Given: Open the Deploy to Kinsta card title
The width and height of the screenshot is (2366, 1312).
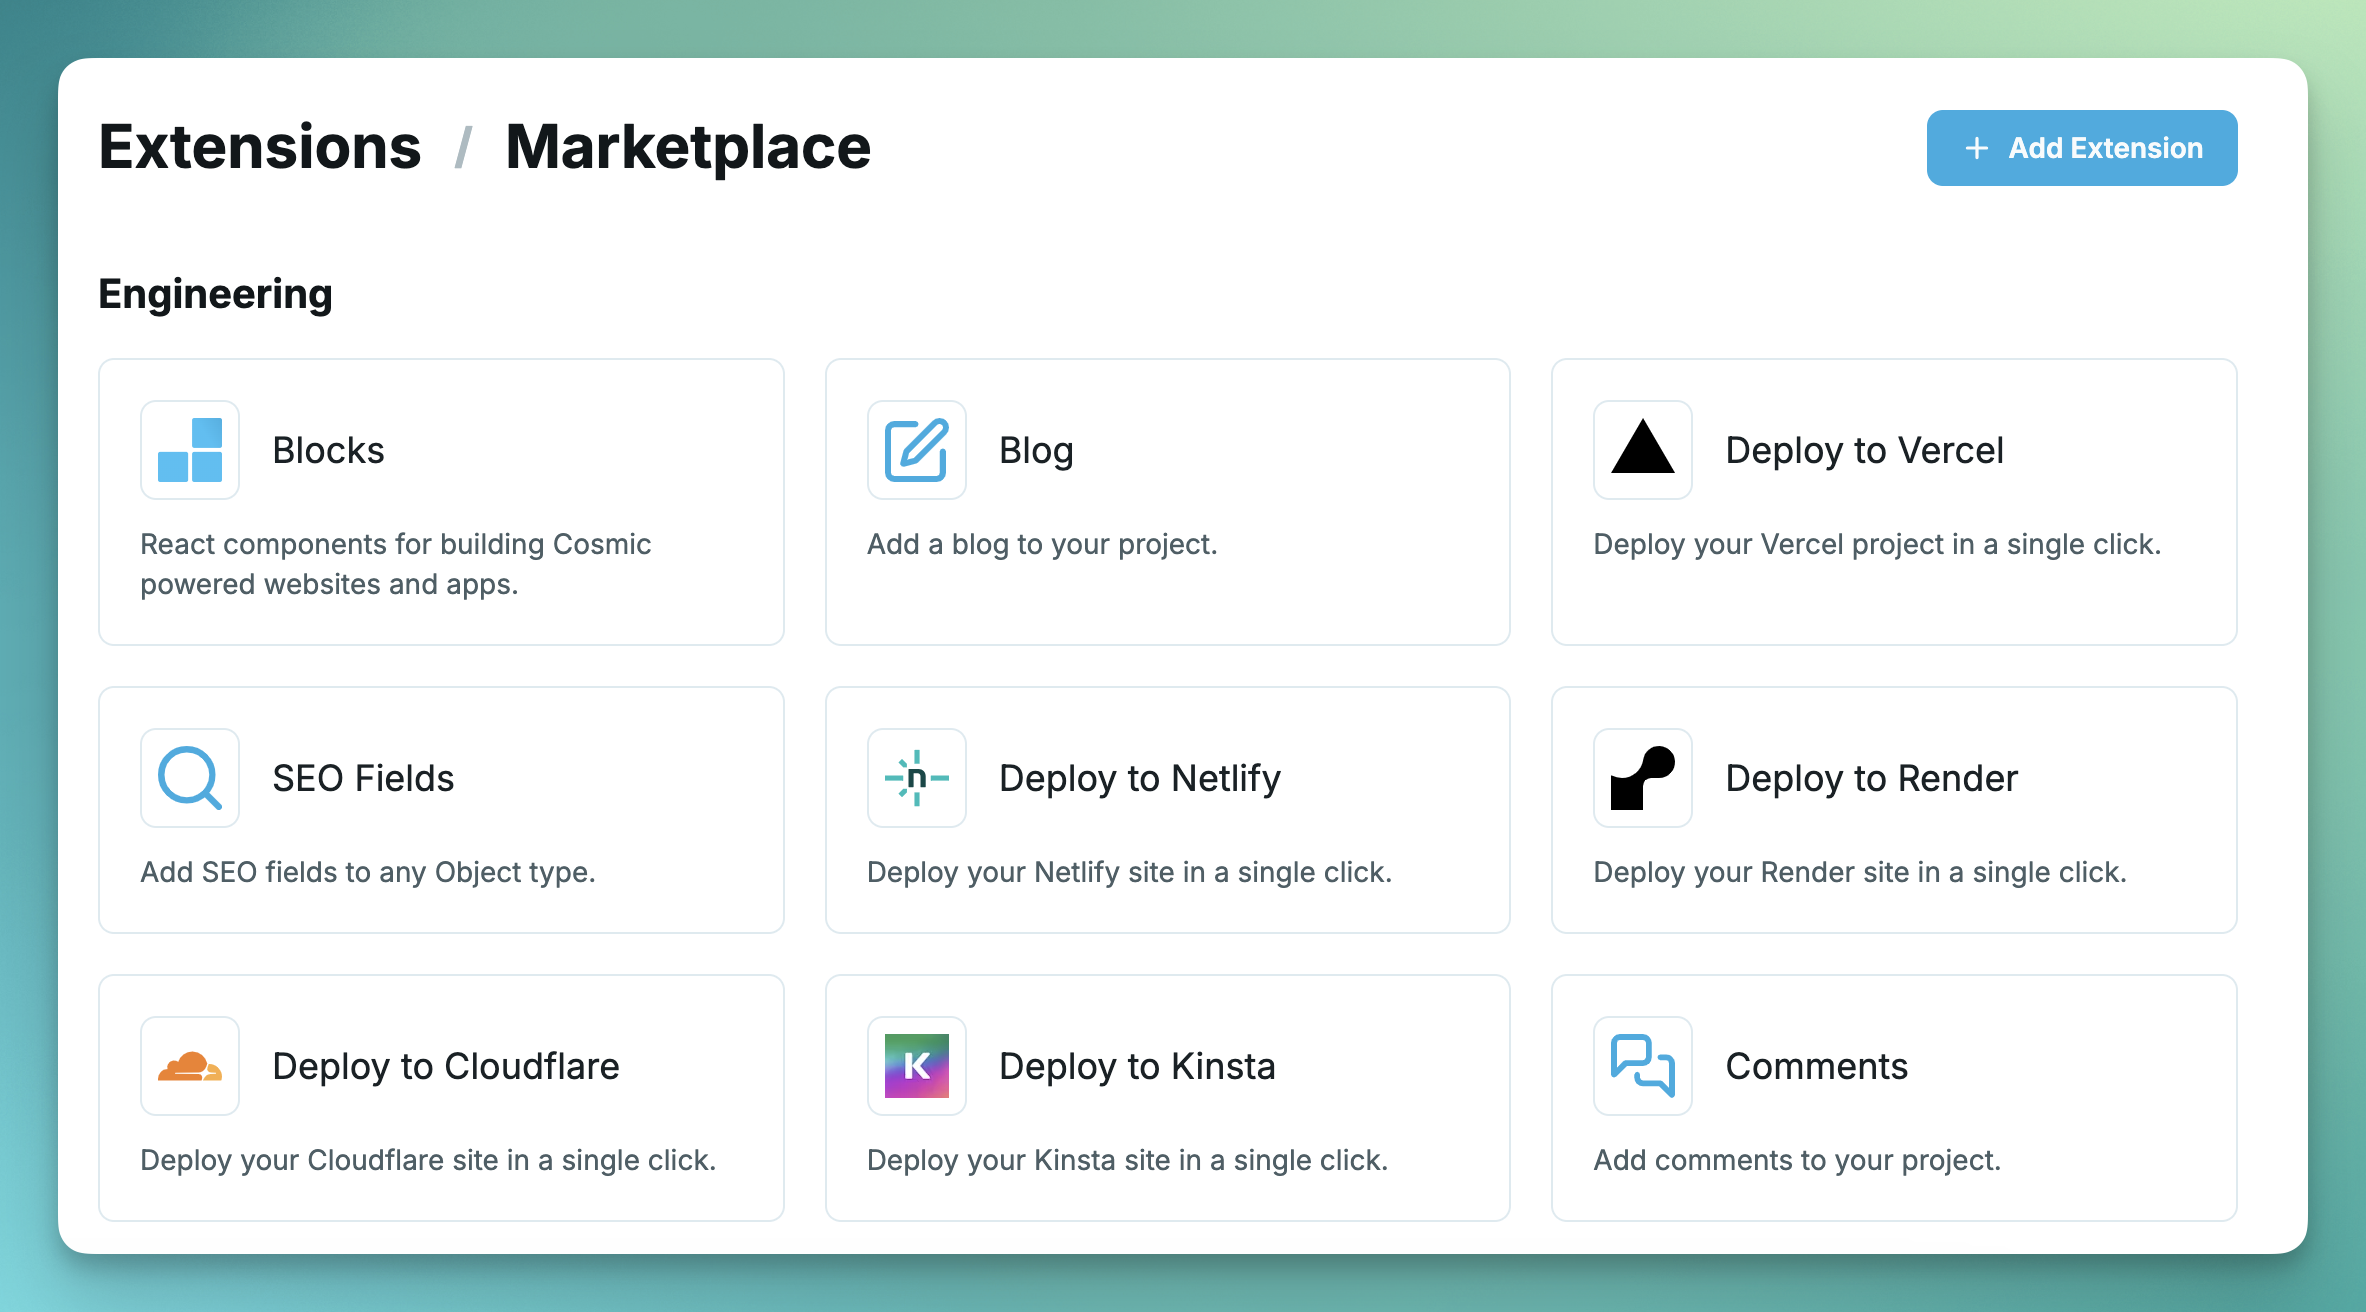Looking at the screenshot, I should (x=1137, y=1066).
